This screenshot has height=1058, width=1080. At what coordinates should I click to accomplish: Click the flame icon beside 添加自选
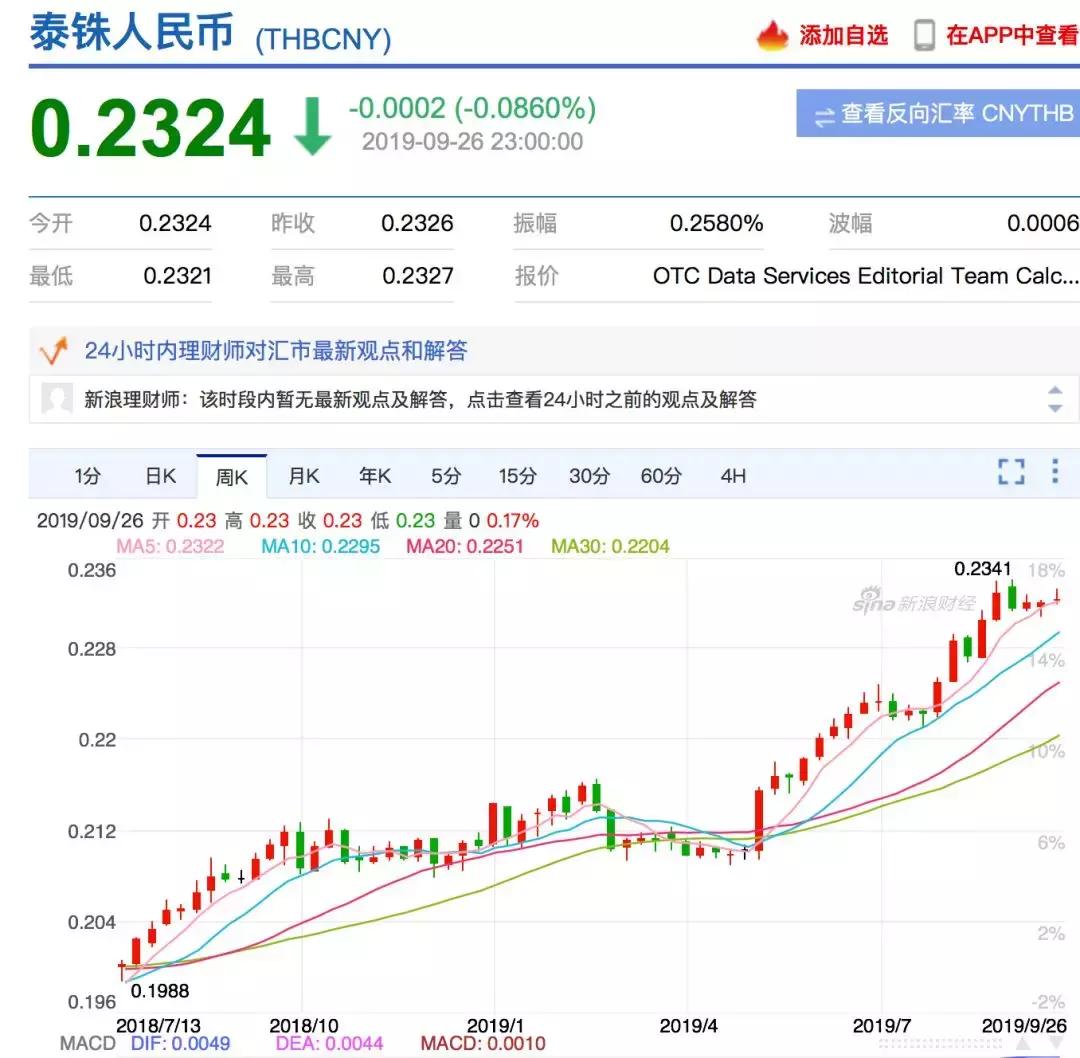pyautogui.click(x=770, y=36)
